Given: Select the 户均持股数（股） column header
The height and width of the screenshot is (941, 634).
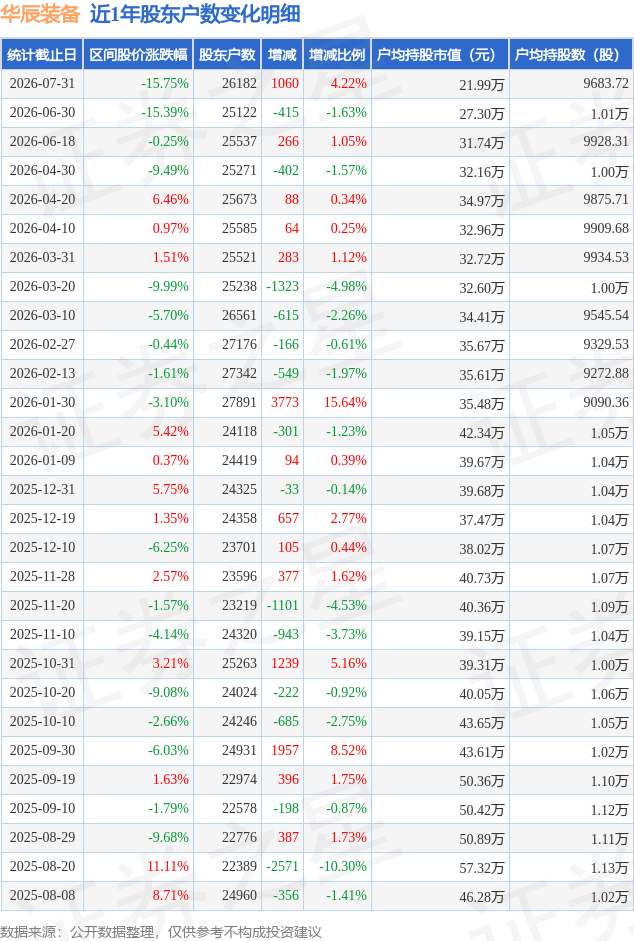Looking at the screenshot, I should coord(571,55).
